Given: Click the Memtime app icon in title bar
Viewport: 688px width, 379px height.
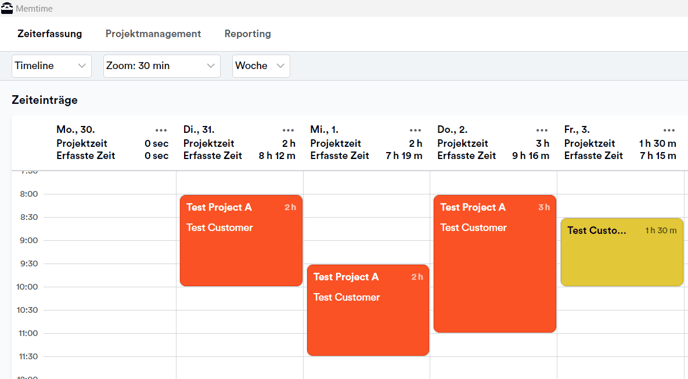Looking at the screenshot, I should click(x=7, y=8).
